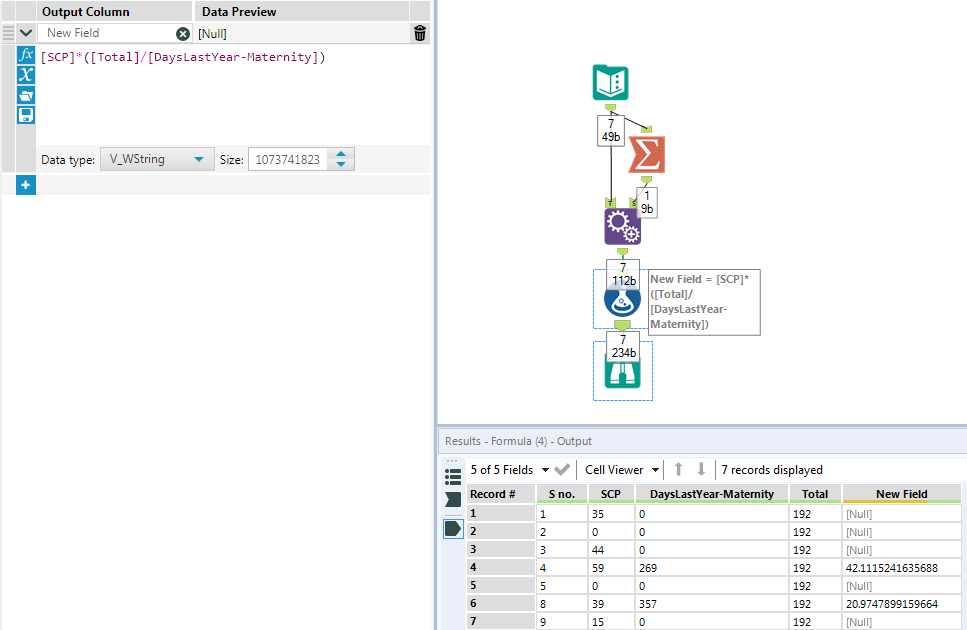Edit the Size value field 1073741823

(287, 160)
